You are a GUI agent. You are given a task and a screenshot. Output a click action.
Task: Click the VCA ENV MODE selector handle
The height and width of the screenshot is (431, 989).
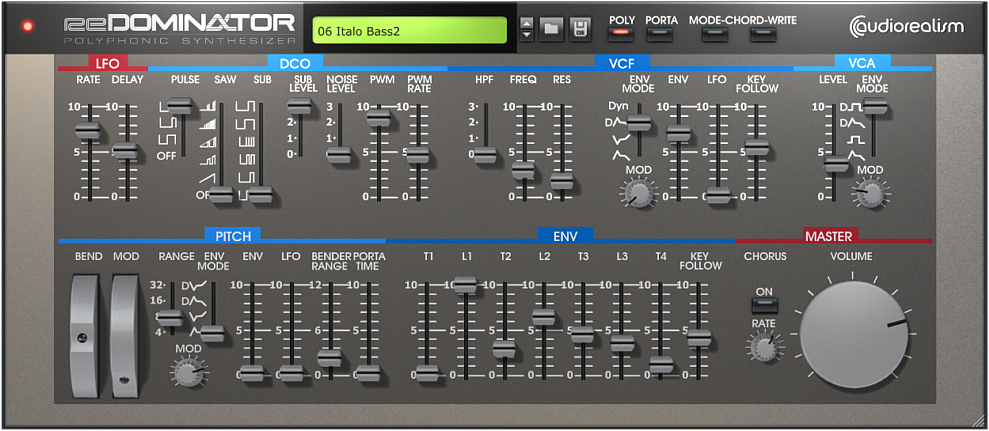click(x=875, y=107)
